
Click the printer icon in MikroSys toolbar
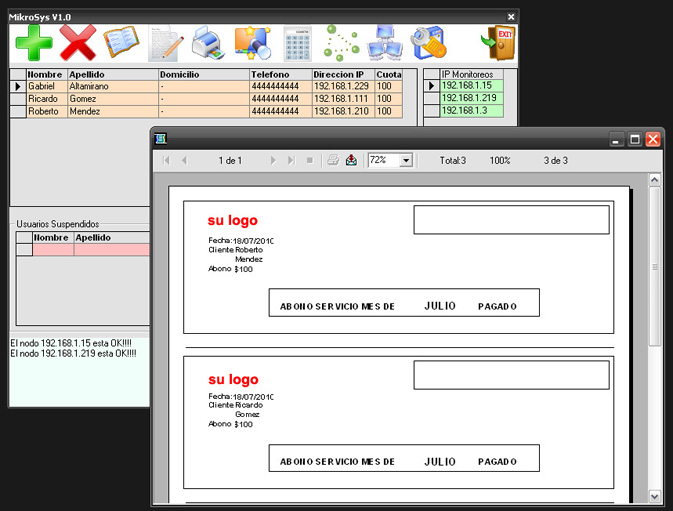point(208,42)
